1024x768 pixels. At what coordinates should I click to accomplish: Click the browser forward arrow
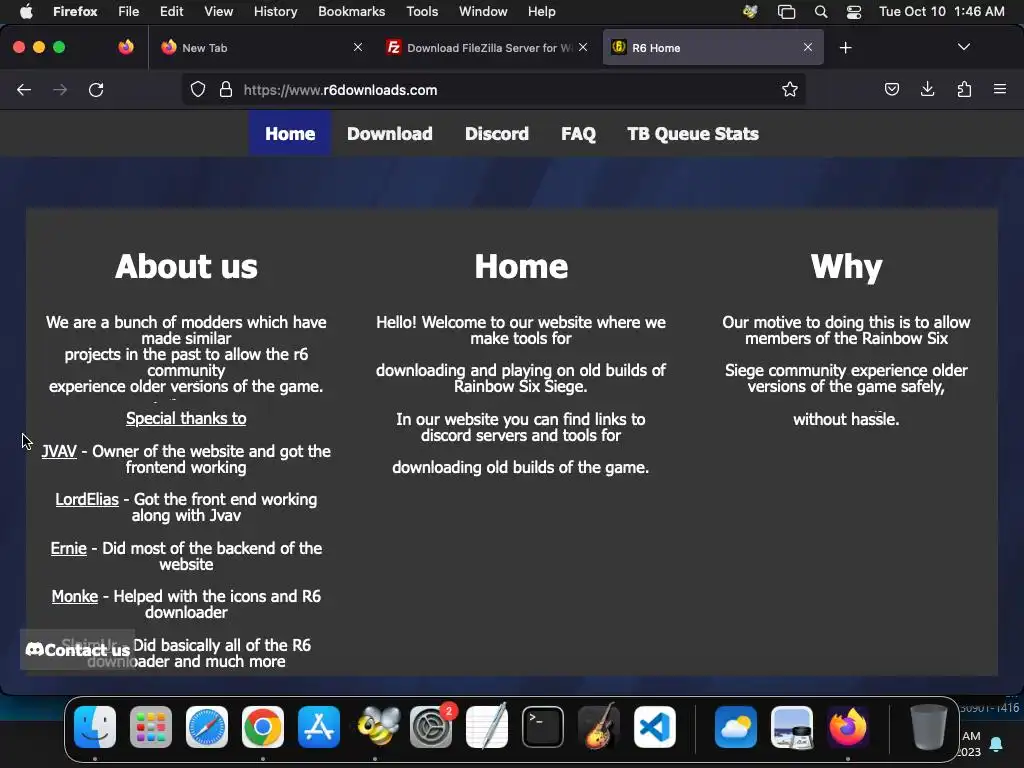coord(60,89)
